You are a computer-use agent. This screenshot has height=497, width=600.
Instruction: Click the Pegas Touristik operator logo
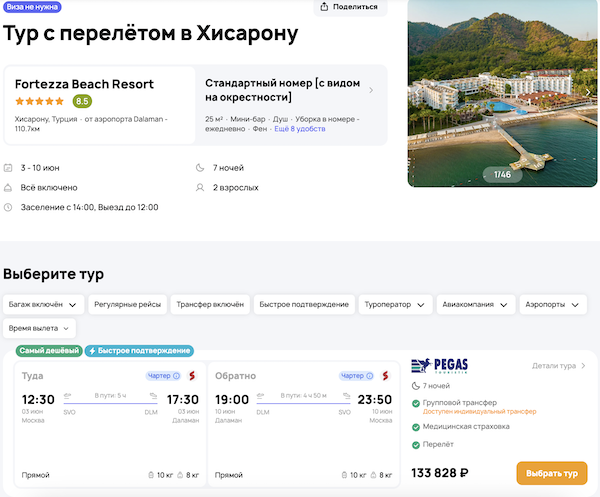pyautogui.click(x=440, y=366)
